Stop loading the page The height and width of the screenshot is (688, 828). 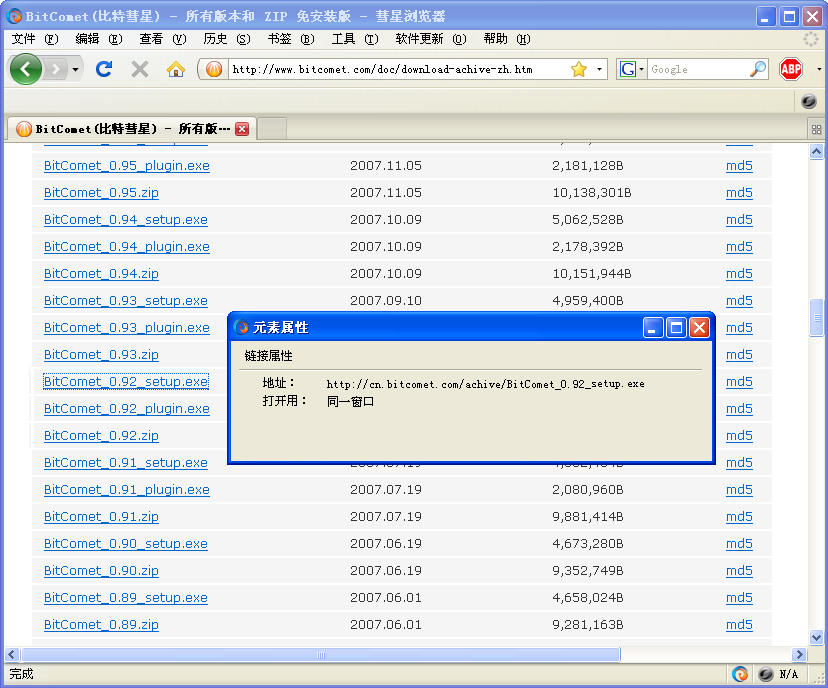tap(140, 69)
